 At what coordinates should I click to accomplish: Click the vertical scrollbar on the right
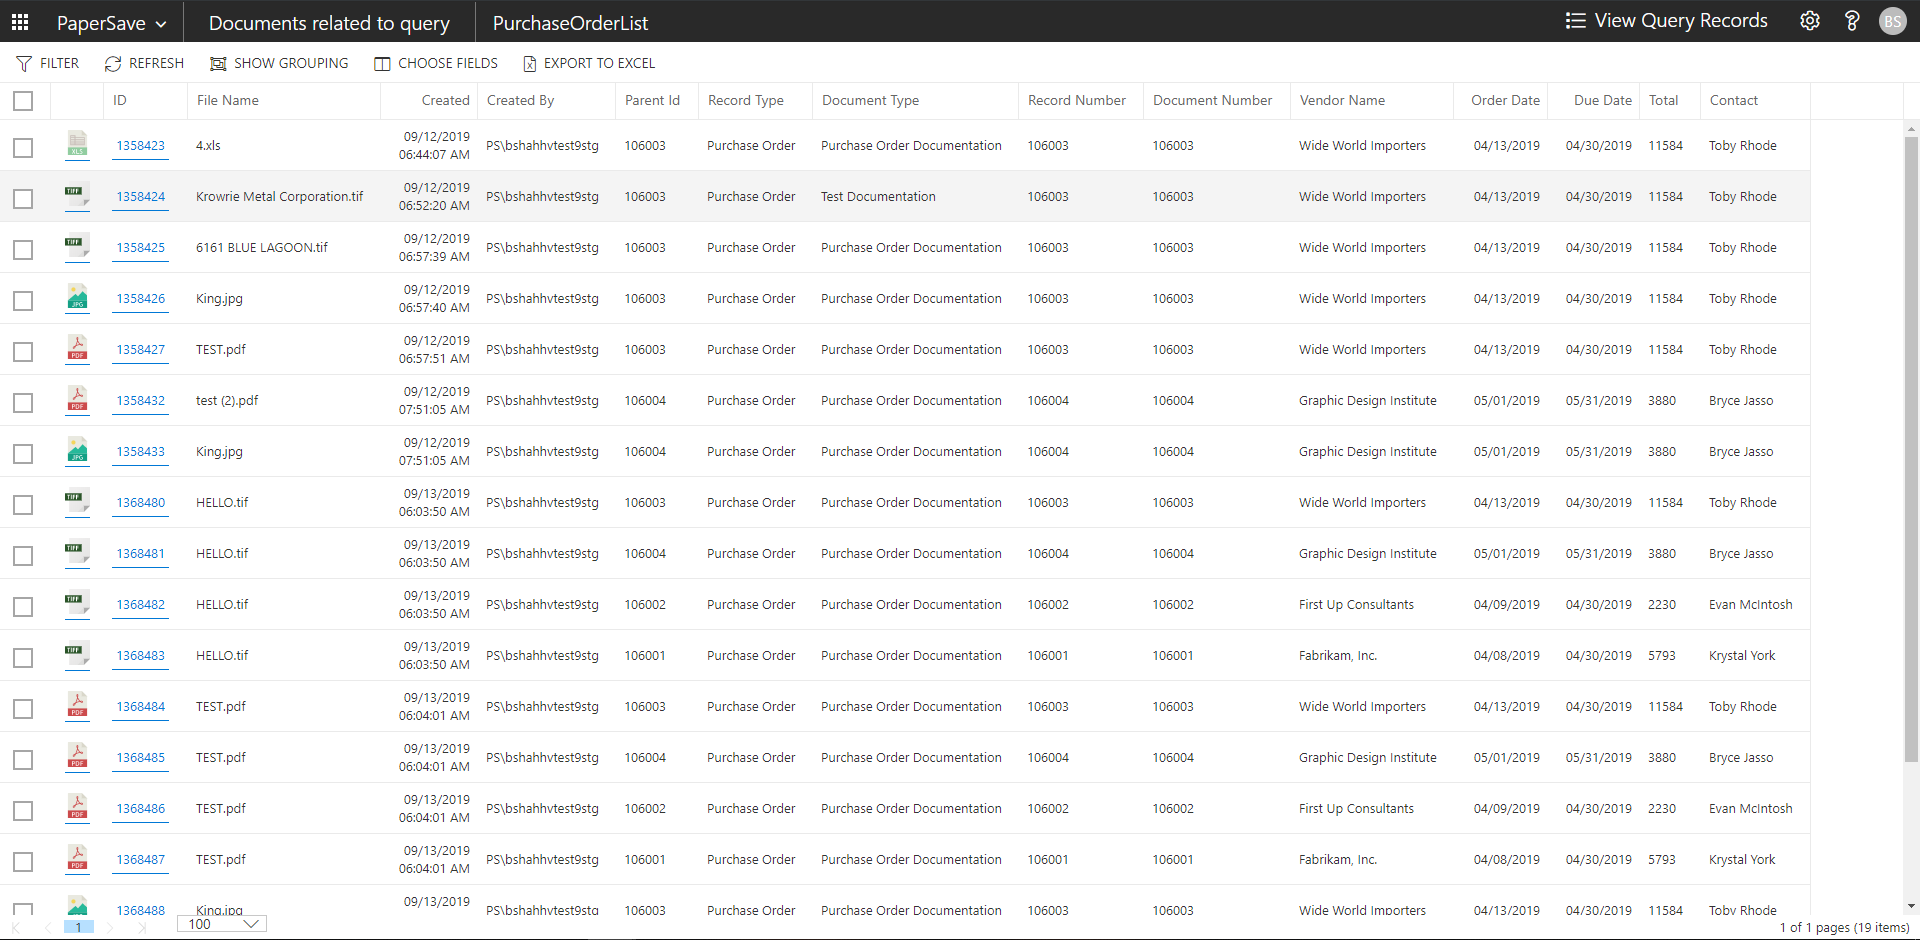[1911, 450]
